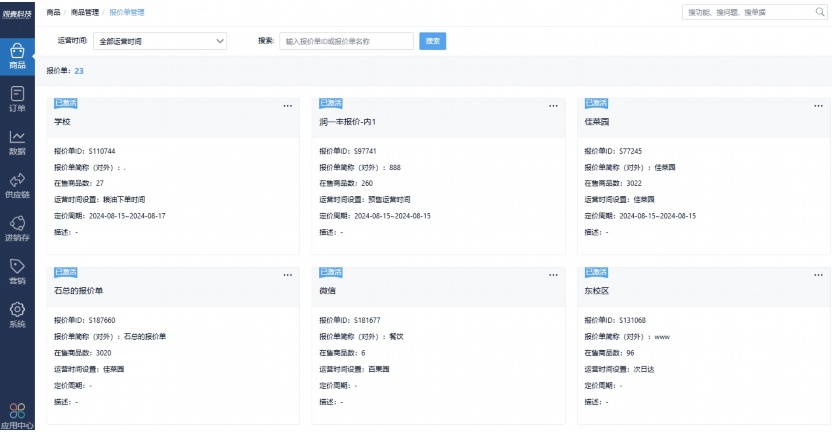Click the 已激活 tag on 润一丰报价-内1 card
Image resolution: width=832 pixels, height=432 pixels.
pos(331,103)
